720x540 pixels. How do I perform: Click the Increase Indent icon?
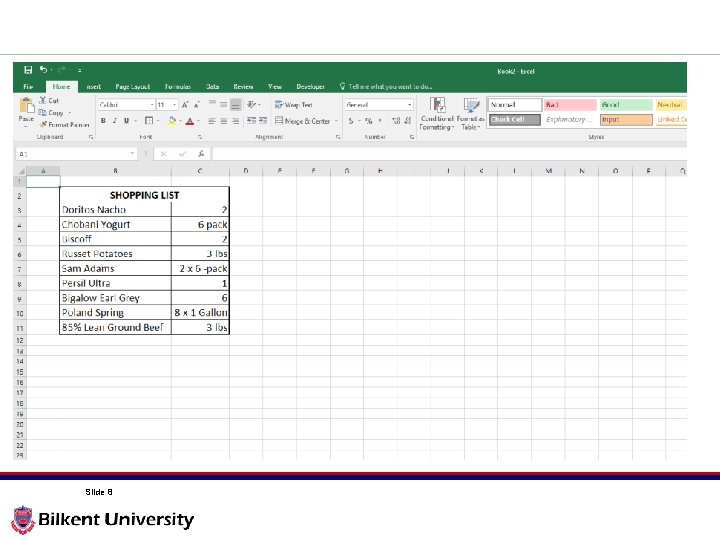pyautogui.click(x=263, y=121)
